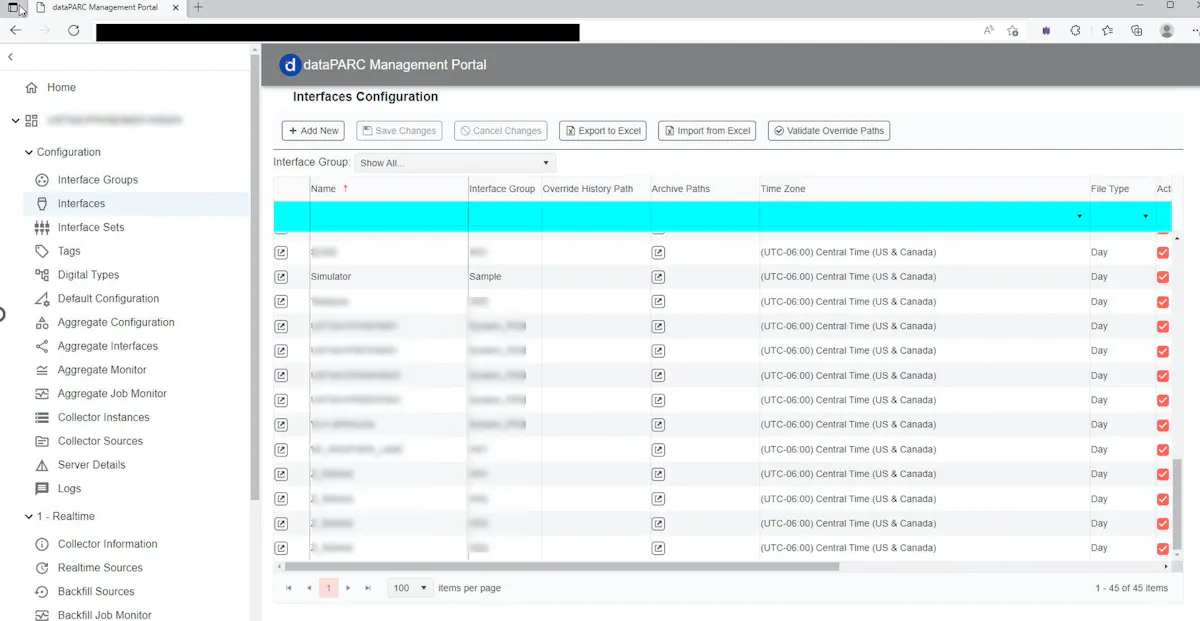Viewport: 1200px width, 621px height.
Task: Sort by the Archive Paths column header
Action: [x=681, y=189]
